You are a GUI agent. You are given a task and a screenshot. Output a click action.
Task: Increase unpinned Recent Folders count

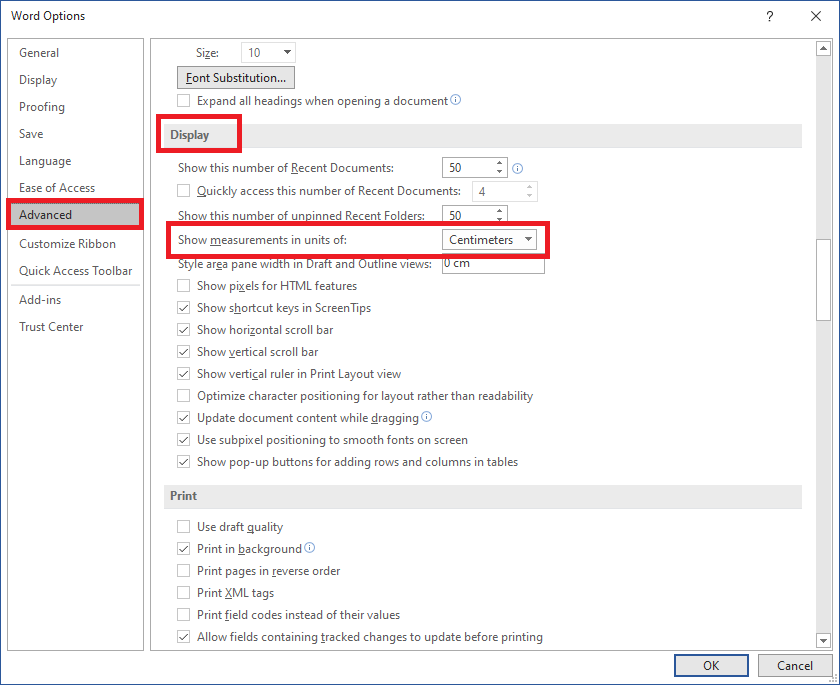click(499, 210)
